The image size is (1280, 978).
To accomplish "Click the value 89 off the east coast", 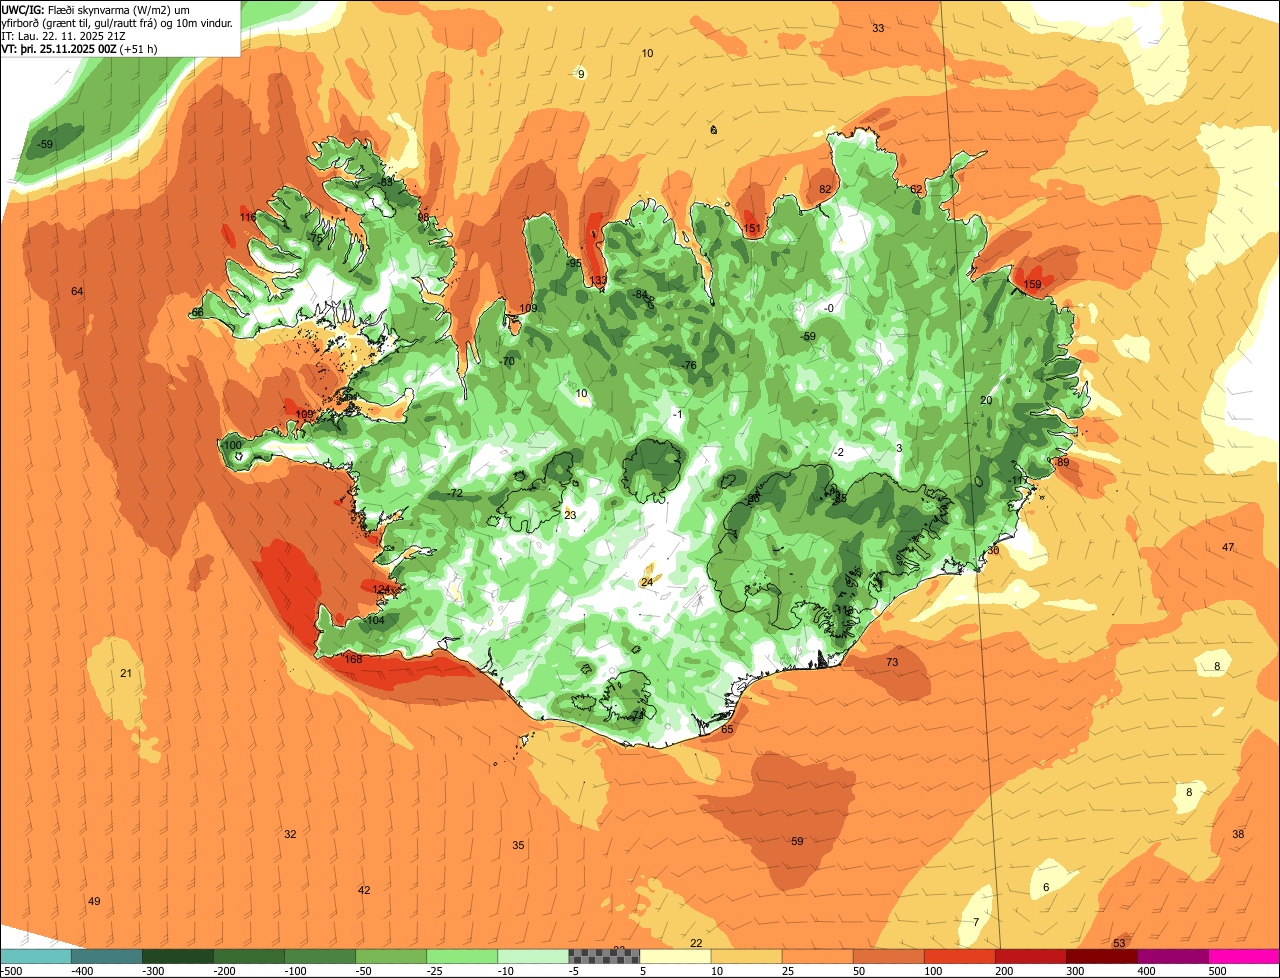I will tap(1062, 462).
